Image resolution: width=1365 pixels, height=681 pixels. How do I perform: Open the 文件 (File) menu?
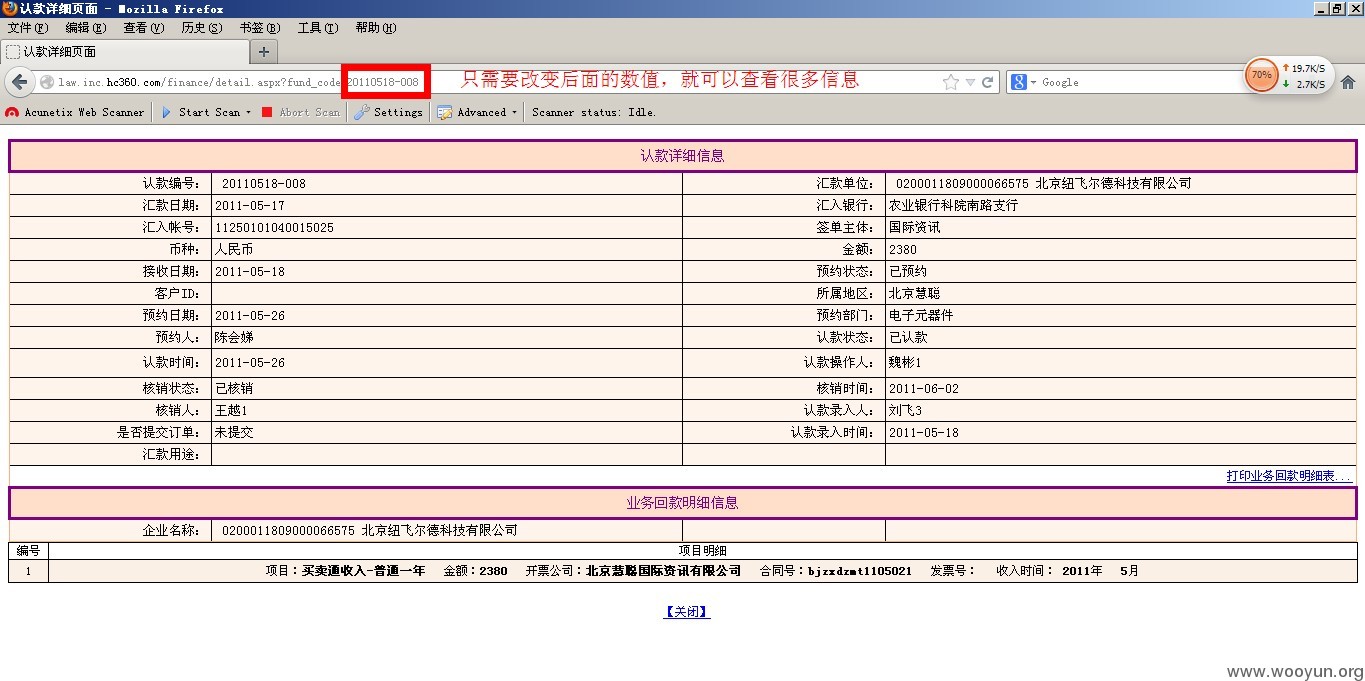click(27, 28)
